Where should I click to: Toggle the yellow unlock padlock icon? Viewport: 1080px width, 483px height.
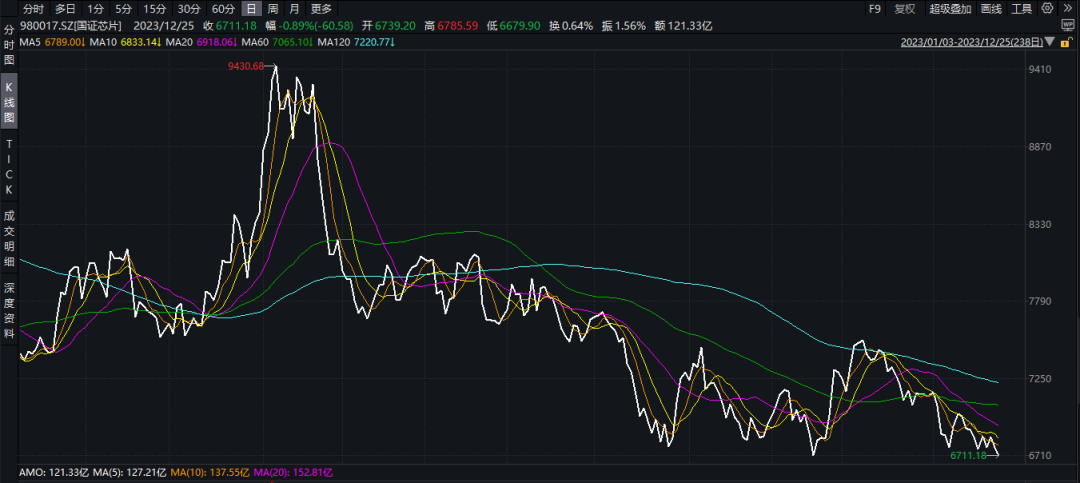pos(1068,41)
